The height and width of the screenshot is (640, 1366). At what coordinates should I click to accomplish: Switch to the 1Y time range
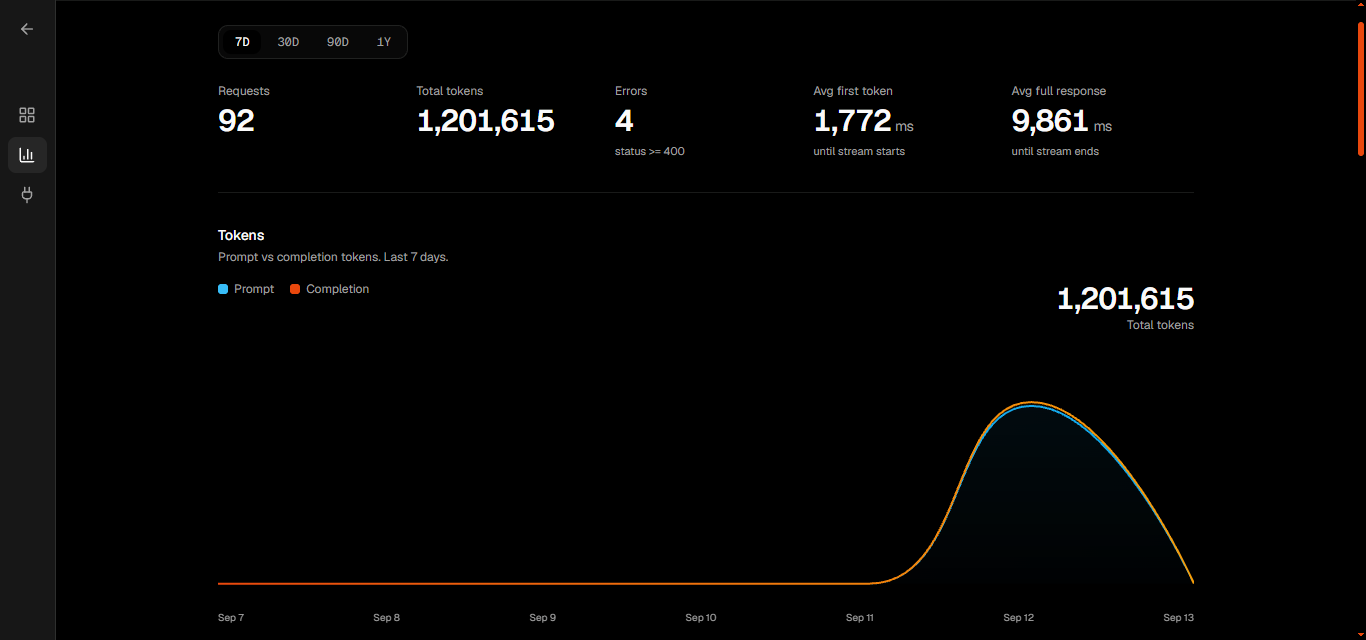click(384, 42)
